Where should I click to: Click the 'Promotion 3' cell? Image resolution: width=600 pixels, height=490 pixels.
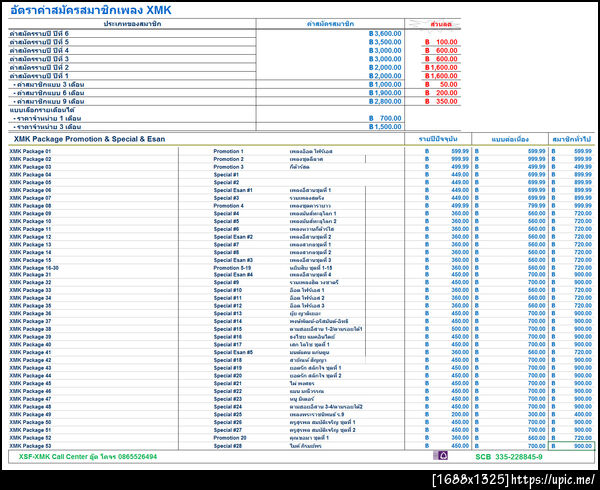pyautogui.click(x=228, y=167)
